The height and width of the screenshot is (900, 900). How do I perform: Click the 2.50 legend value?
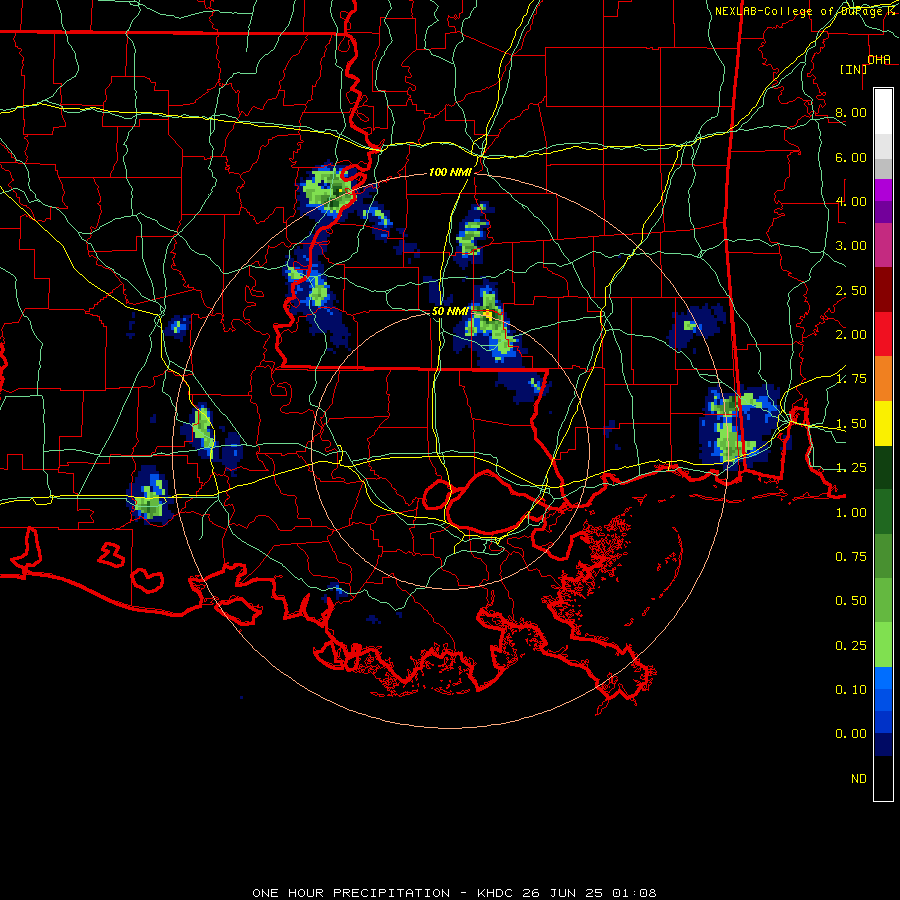pos(851,290)
